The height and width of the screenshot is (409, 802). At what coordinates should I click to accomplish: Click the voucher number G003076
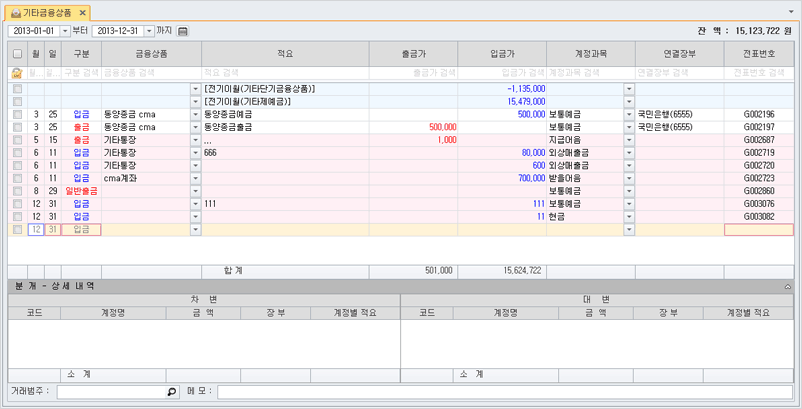tap(759, 204)
